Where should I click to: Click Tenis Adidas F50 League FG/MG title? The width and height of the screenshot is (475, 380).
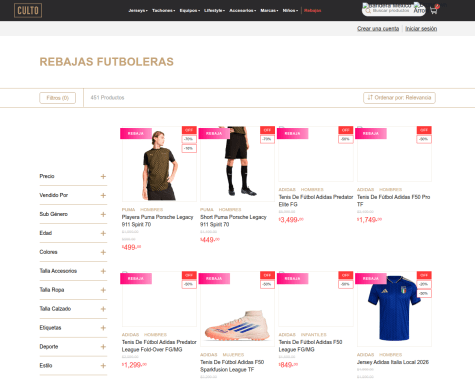click(310, 346)
